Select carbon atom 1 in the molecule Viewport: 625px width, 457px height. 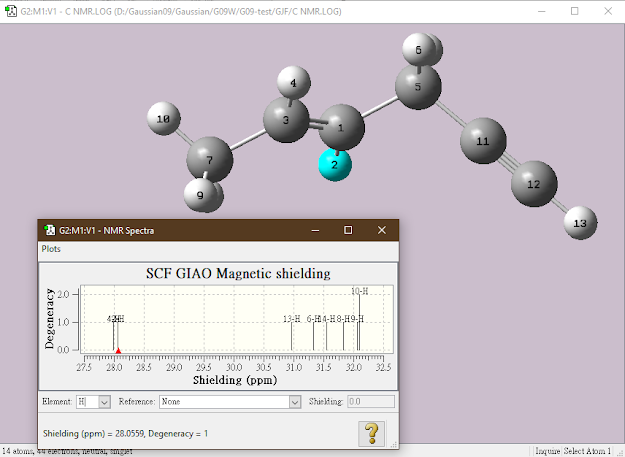(x=341, y=127)
